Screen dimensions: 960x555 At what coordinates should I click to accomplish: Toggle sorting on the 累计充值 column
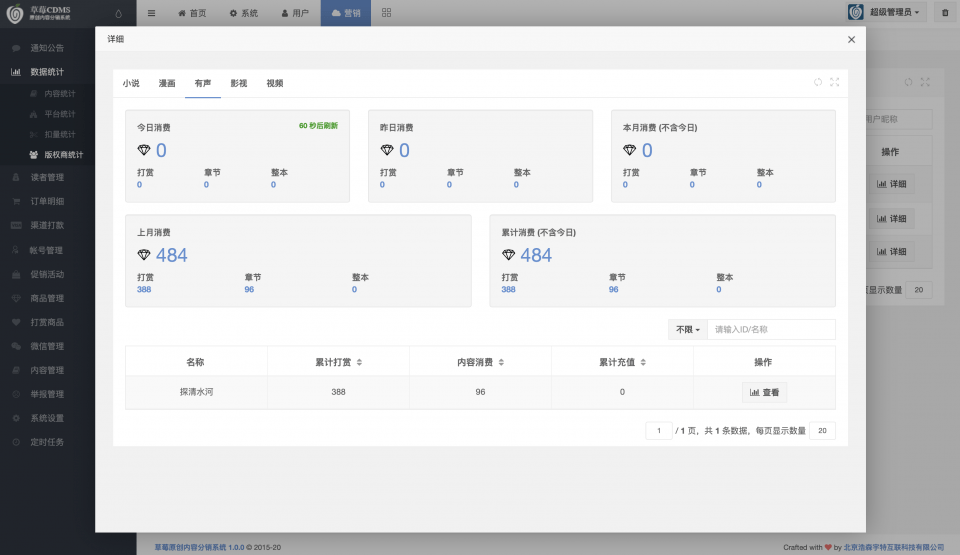(643, 362)
